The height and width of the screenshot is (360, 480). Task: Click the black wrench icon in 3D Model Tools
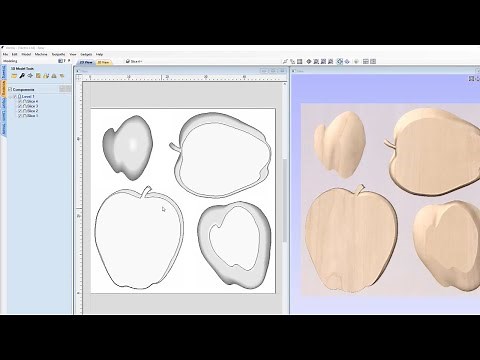(x=22, y=76)
